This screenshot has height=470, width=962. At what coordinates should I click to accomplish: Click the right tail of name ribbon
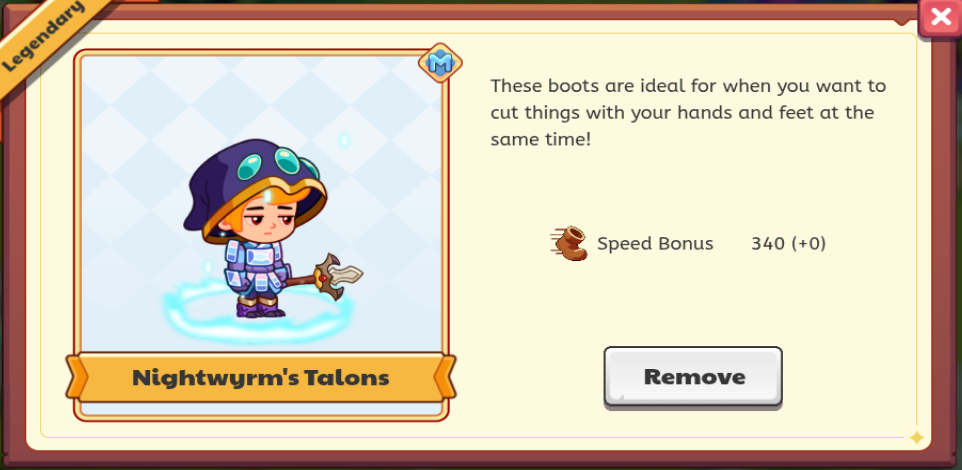coord(447,376)
